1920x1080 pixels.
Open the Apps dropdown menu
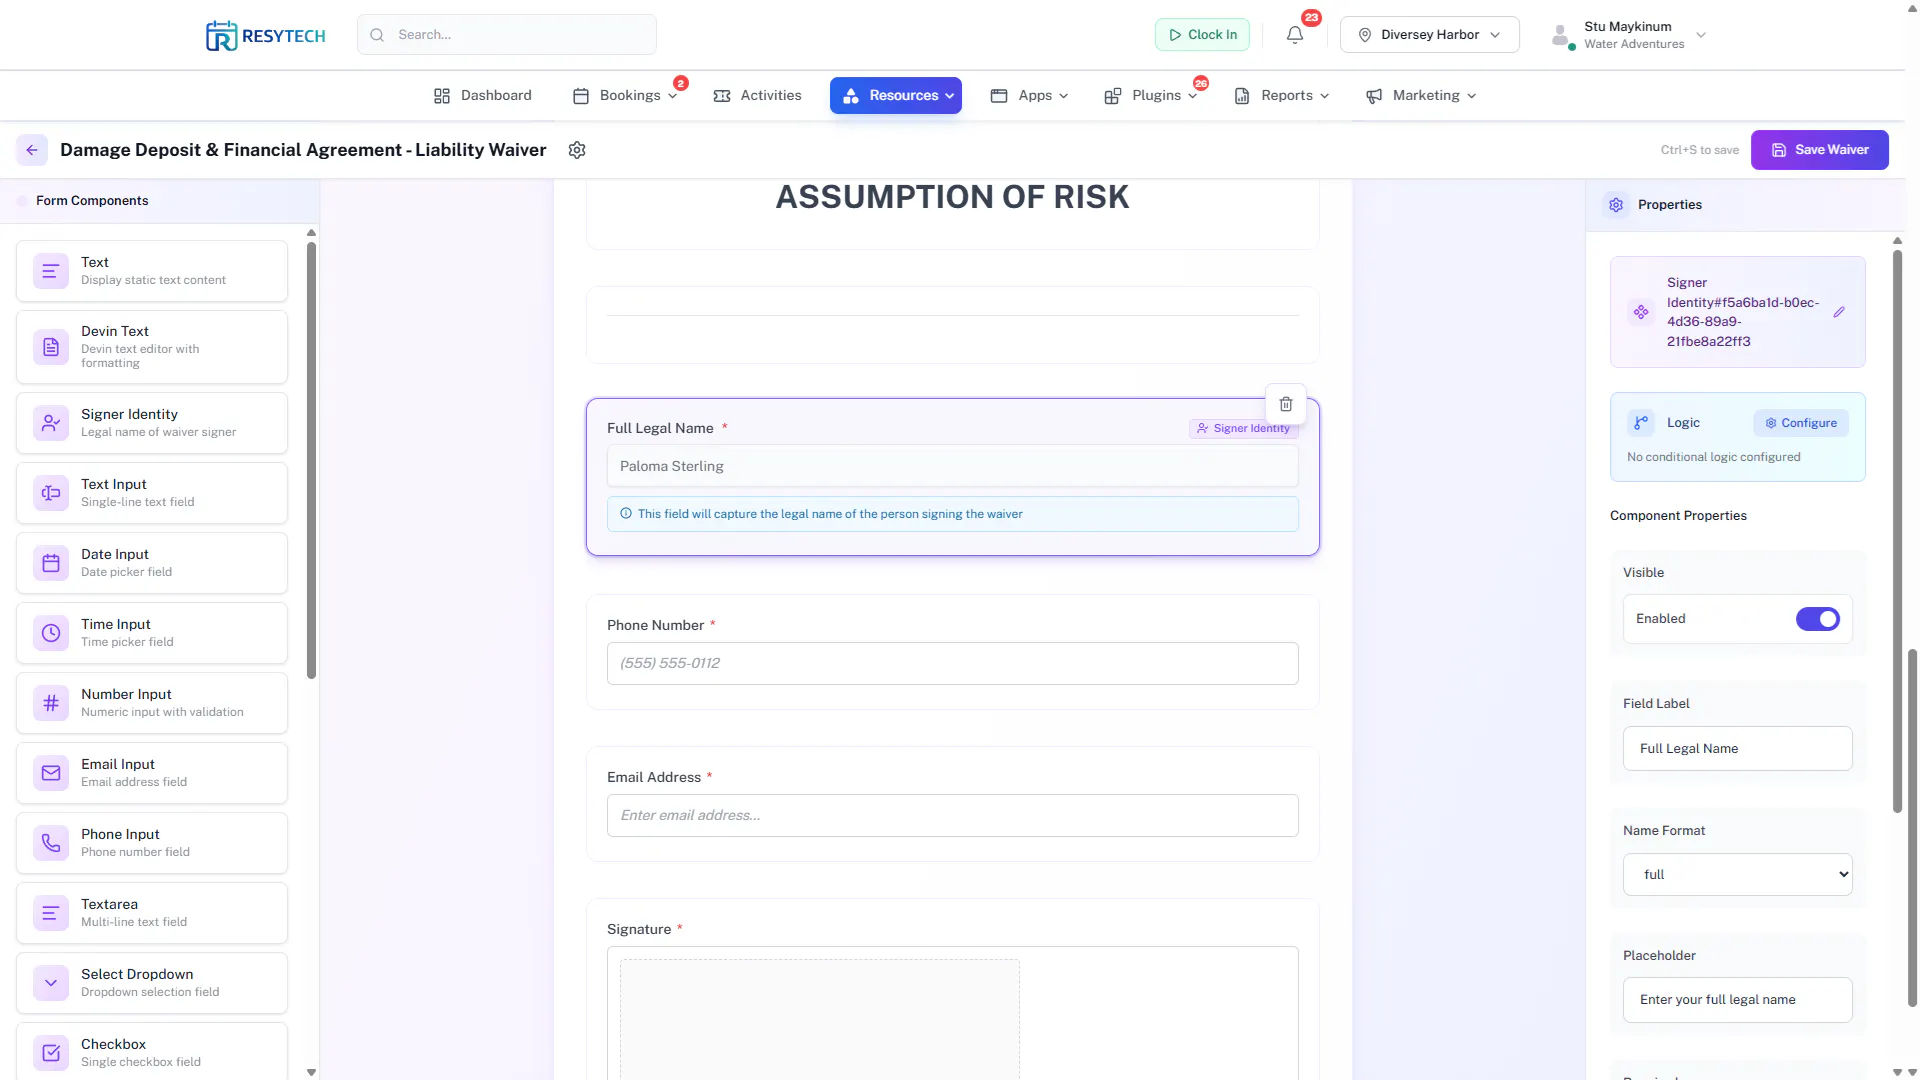1029,96
